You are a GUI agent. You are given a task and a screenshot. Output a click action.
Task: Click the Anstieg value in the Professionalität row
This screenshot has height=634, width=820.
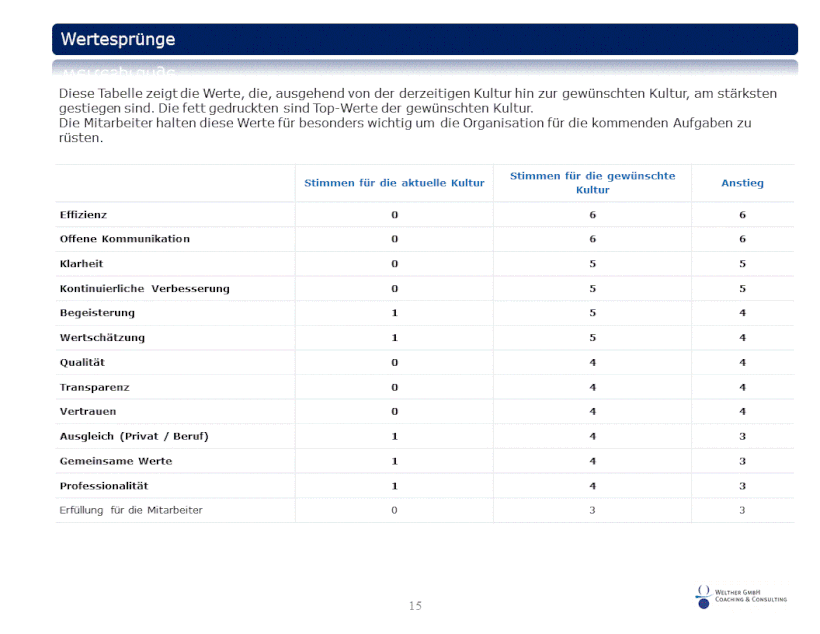click(x=742, y=486)
